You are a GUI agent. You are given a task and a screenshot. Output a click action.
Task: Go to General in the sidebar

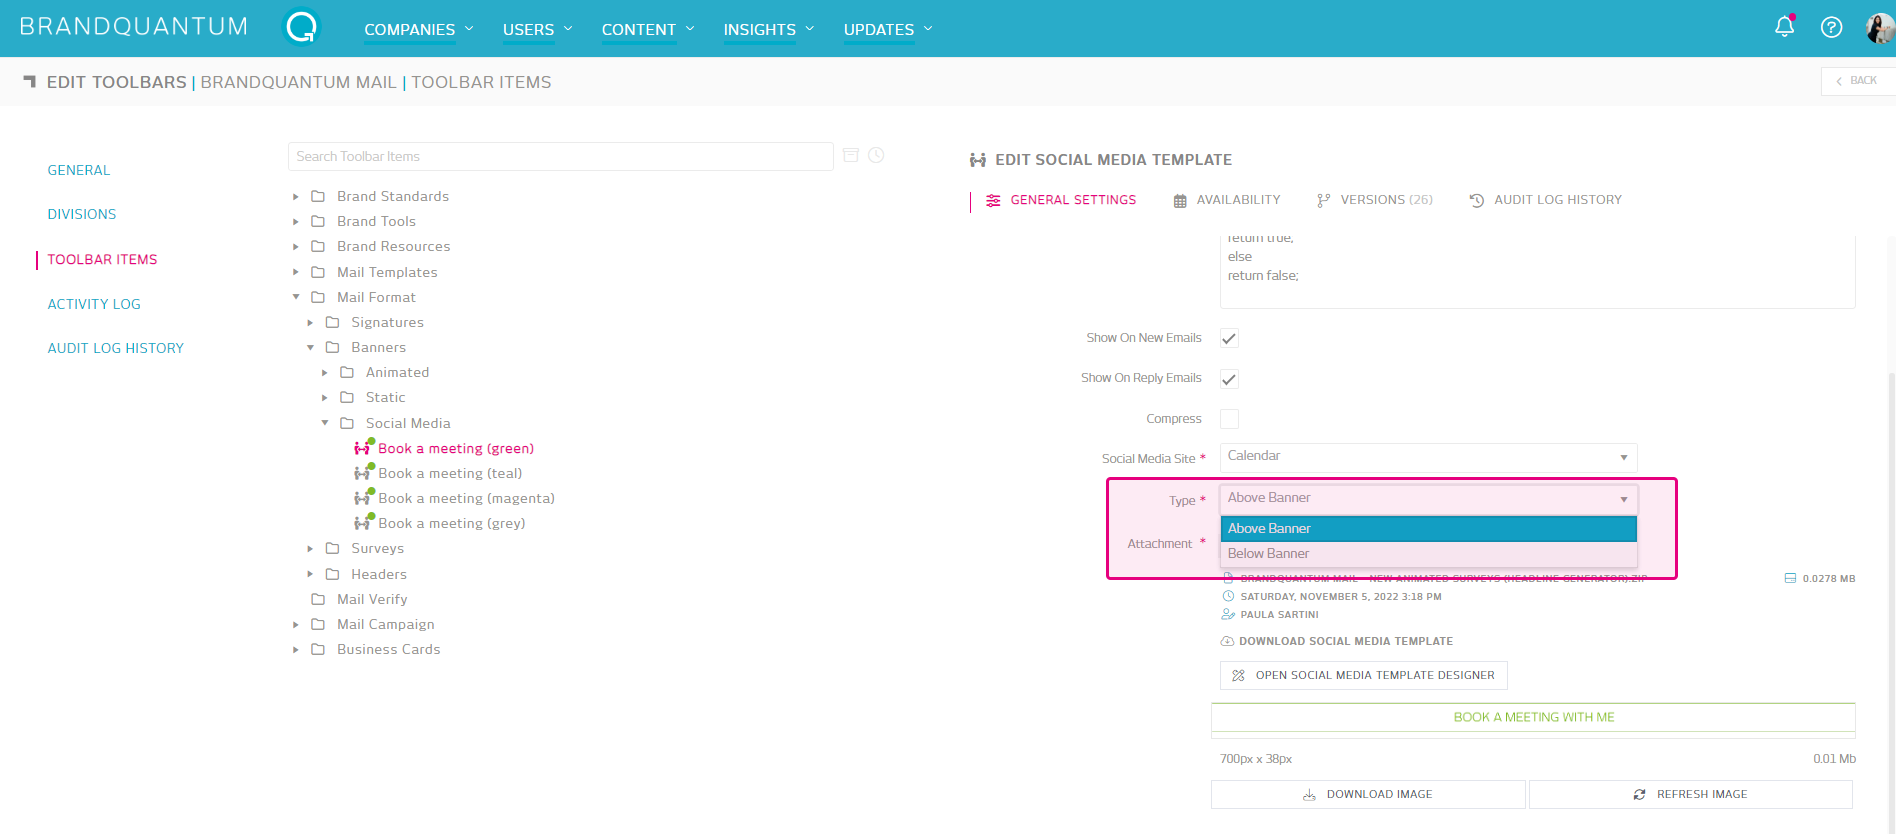[79, 170]
